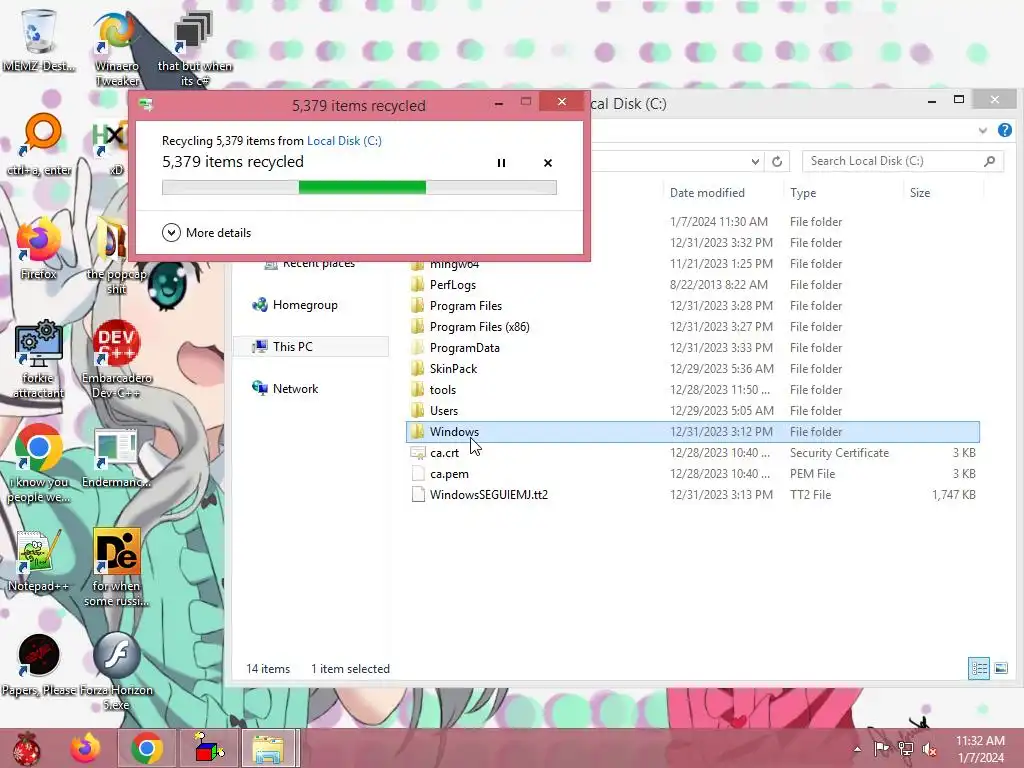Open the network tray icon

[906, 749]
